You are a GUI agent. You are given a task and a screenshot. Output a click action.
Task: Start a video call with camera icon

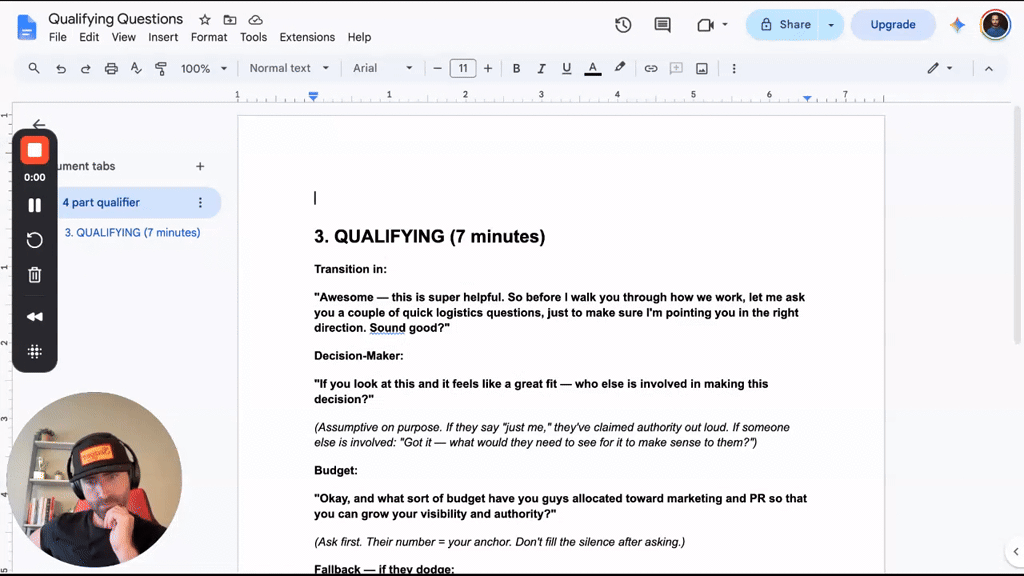pos(705,25)
